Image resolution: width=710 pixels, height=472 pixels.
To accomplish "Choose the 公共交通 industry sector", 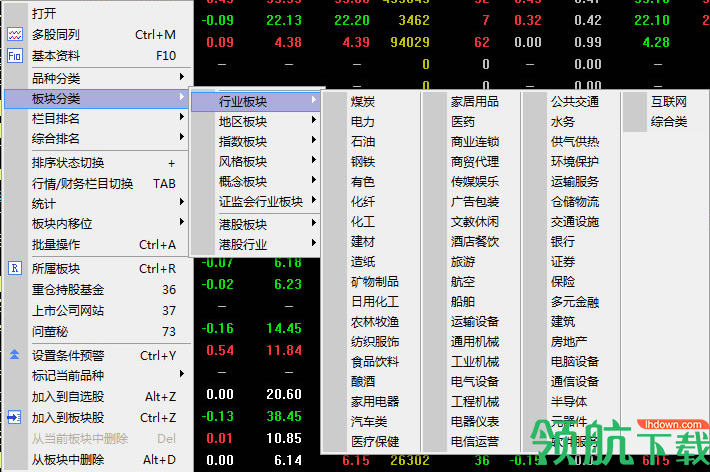I will pyautogui.click(x=575, y=101).
